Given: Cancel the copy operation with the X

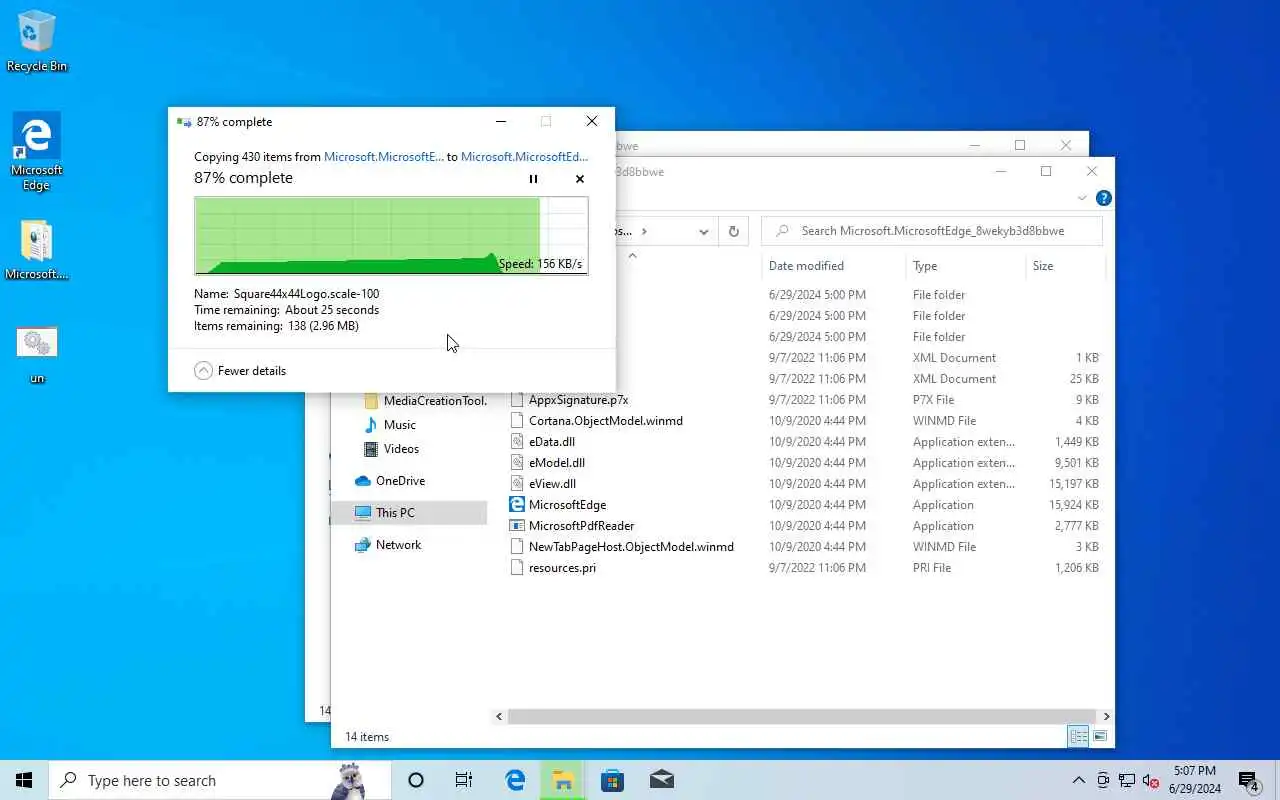Looking at the screenshot, I should pos(580,179).
